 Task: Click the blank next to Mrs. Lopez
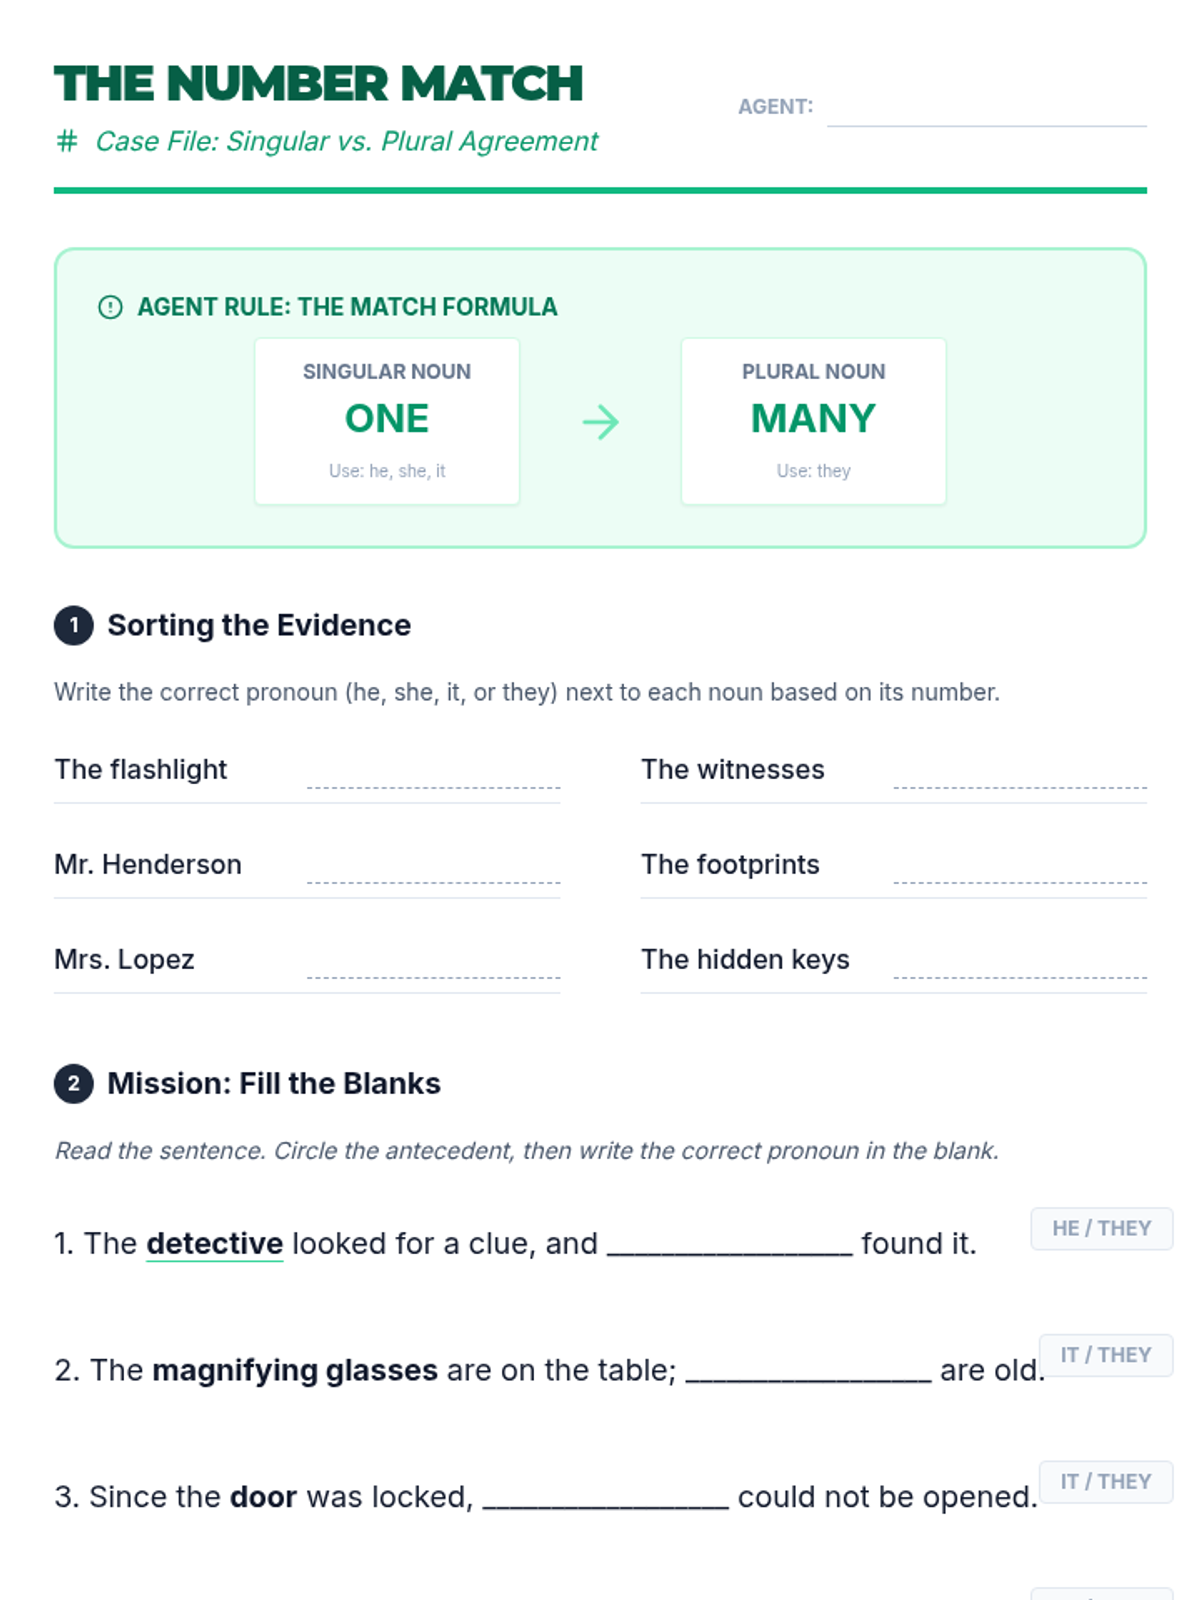coord(433,964)
